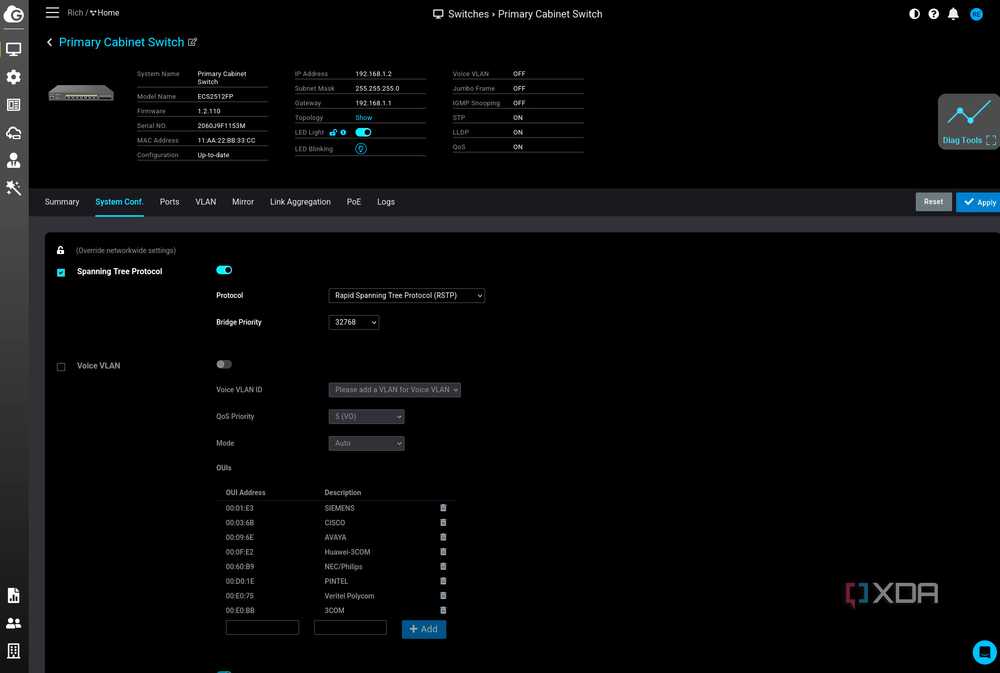Delete the Huawei-3COM OUI entry
Viewport: 1000px width, 673px height.
[x=443, y=552]
